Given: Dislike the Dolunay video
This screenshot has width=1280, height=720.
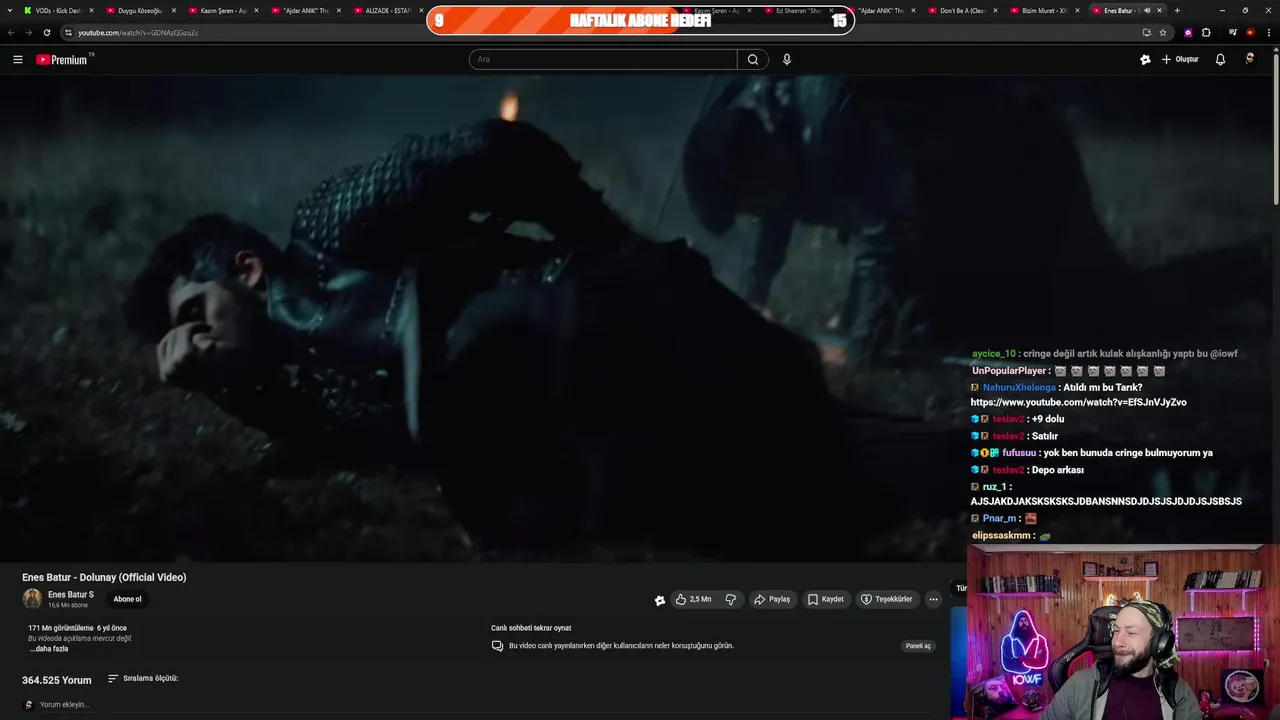Looking at the screenshot, I should [x=731, y=599].
